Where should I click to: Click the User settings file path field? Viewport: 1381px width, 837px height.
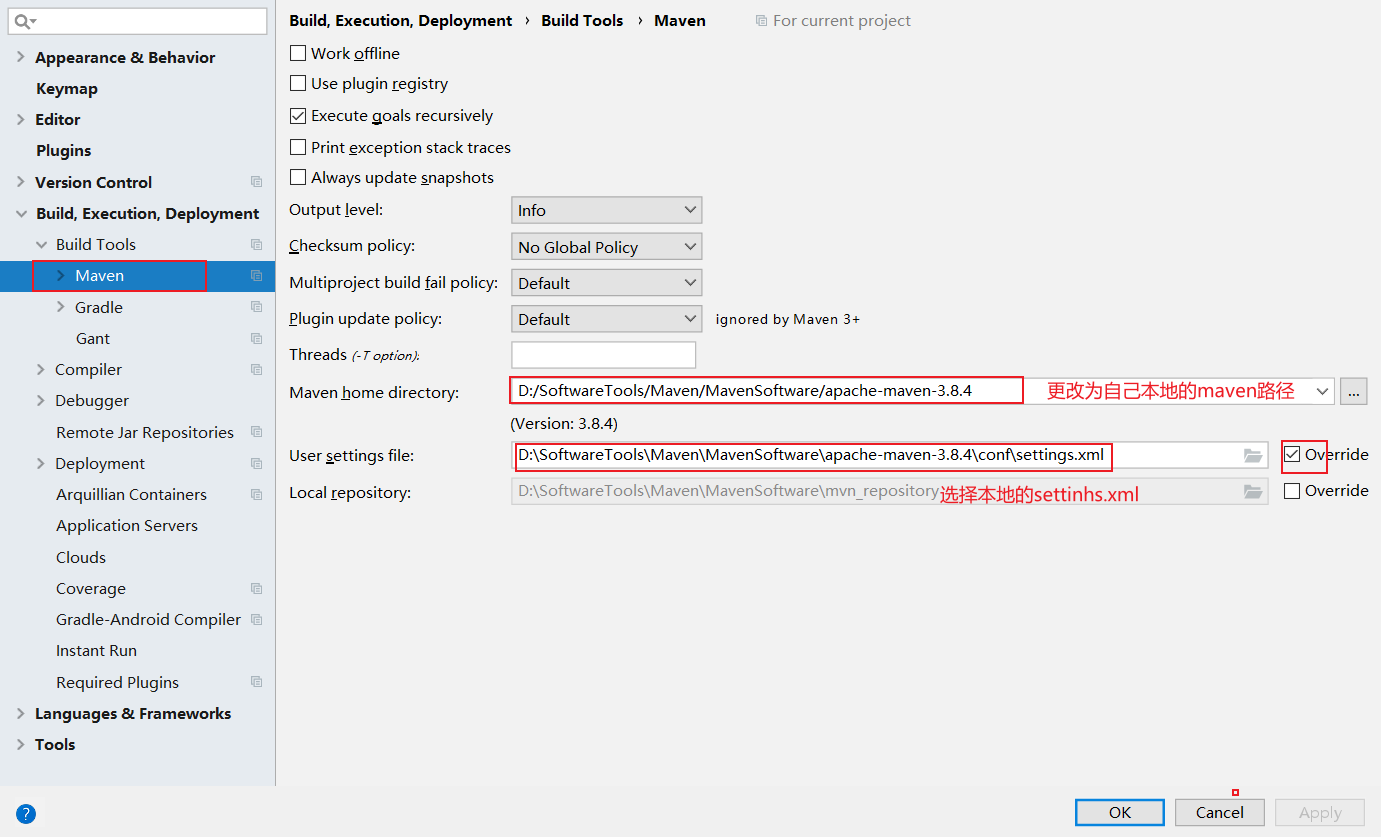pyautogui.click(x=889, y=455)
